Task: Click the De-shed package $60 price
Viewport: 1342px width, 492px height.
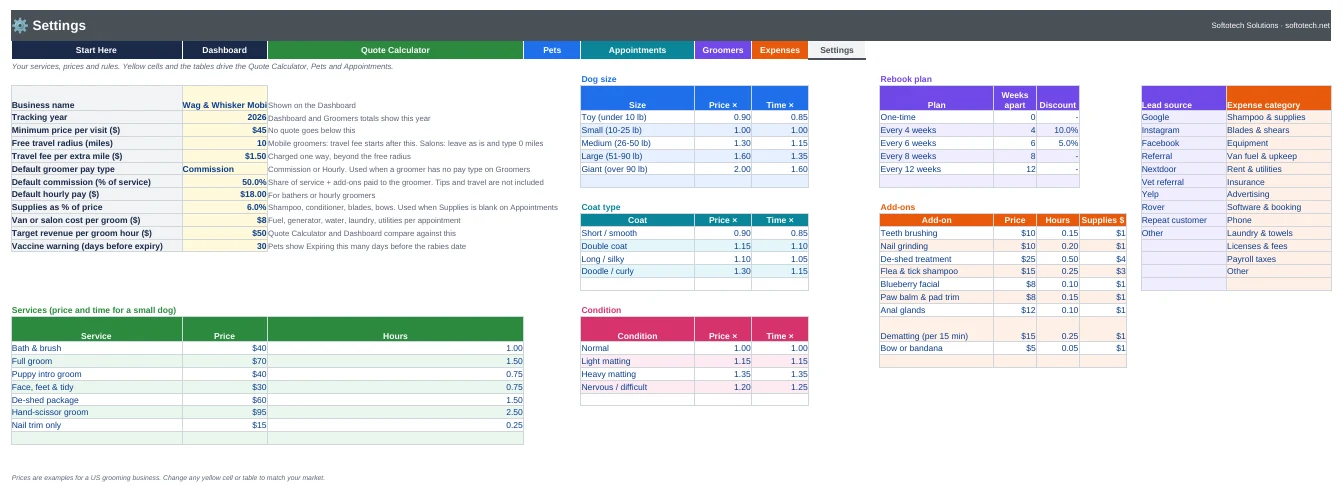Action: point(225,399)
